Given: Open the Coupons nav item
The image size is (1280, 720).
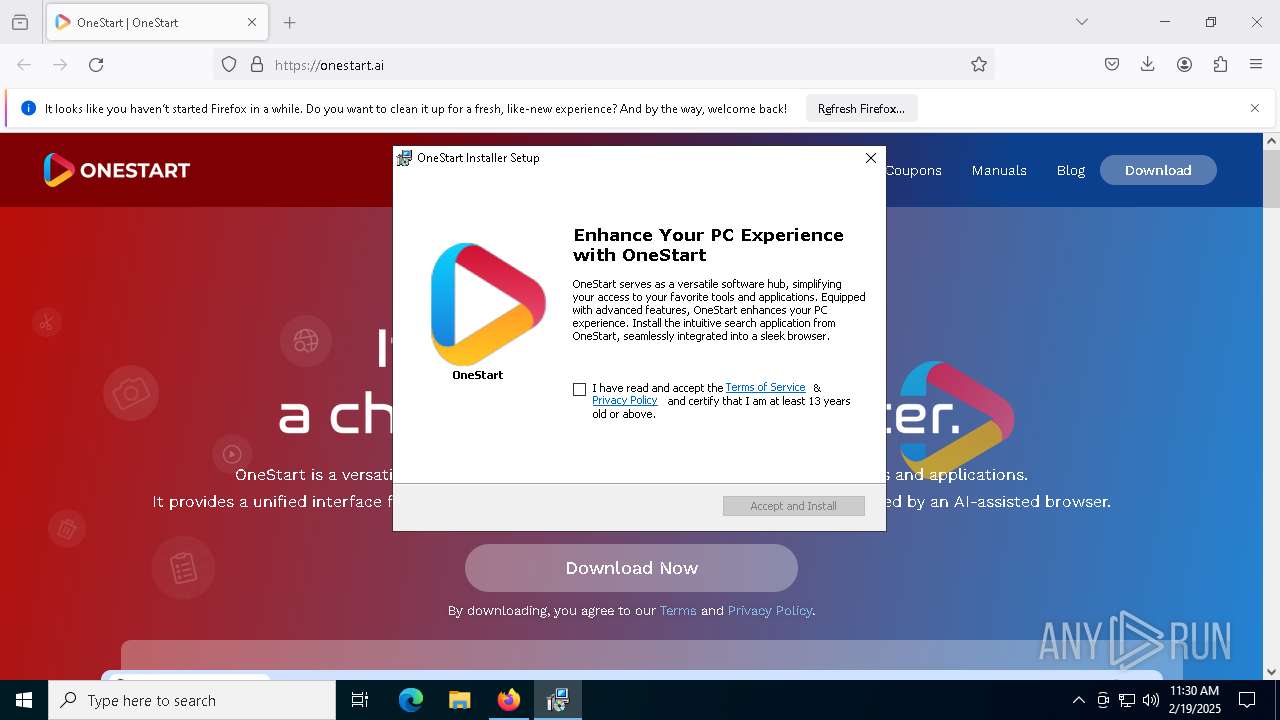Looking at the screenshot, I should [913, 171].
